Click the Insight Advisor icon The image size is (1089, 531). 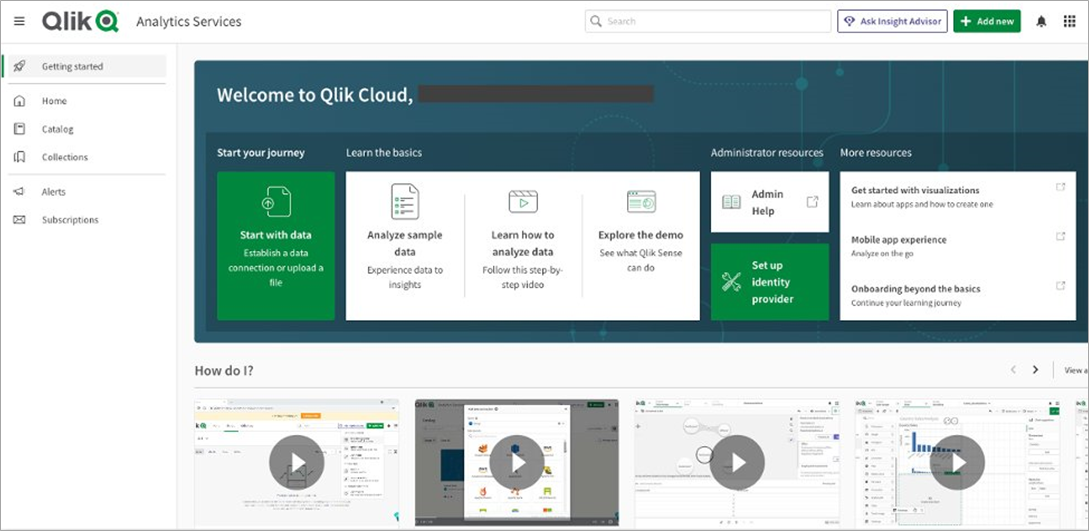(x=849, y=22)
